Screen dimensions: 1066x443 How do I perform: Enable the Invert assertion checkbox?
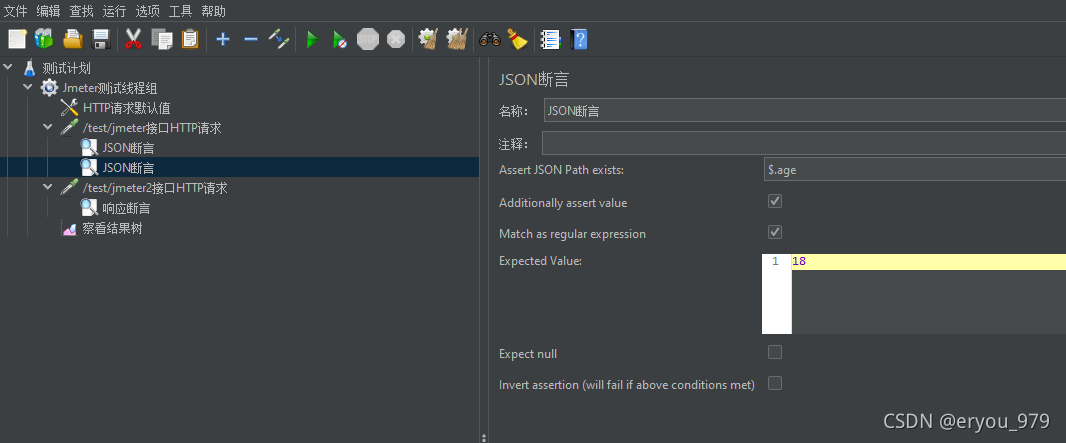775,383
